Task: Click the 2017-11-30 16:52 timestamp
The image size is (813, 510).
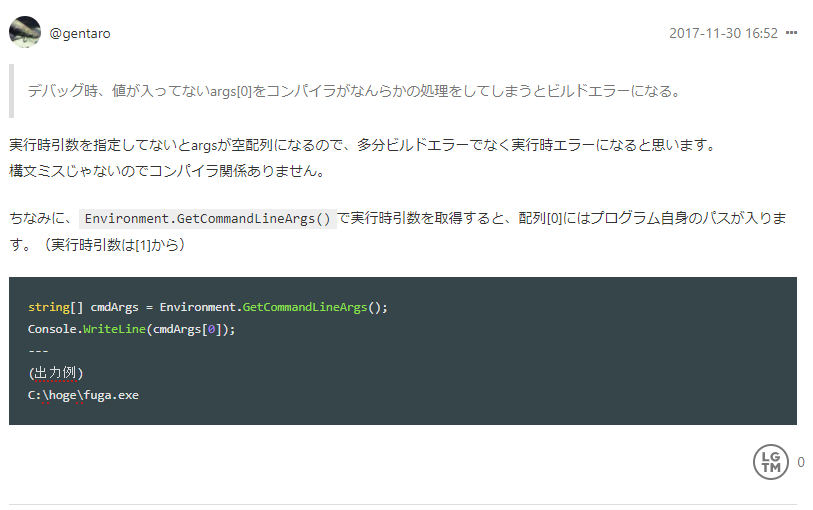Action: pyautogui.click(x=723, y=33)
